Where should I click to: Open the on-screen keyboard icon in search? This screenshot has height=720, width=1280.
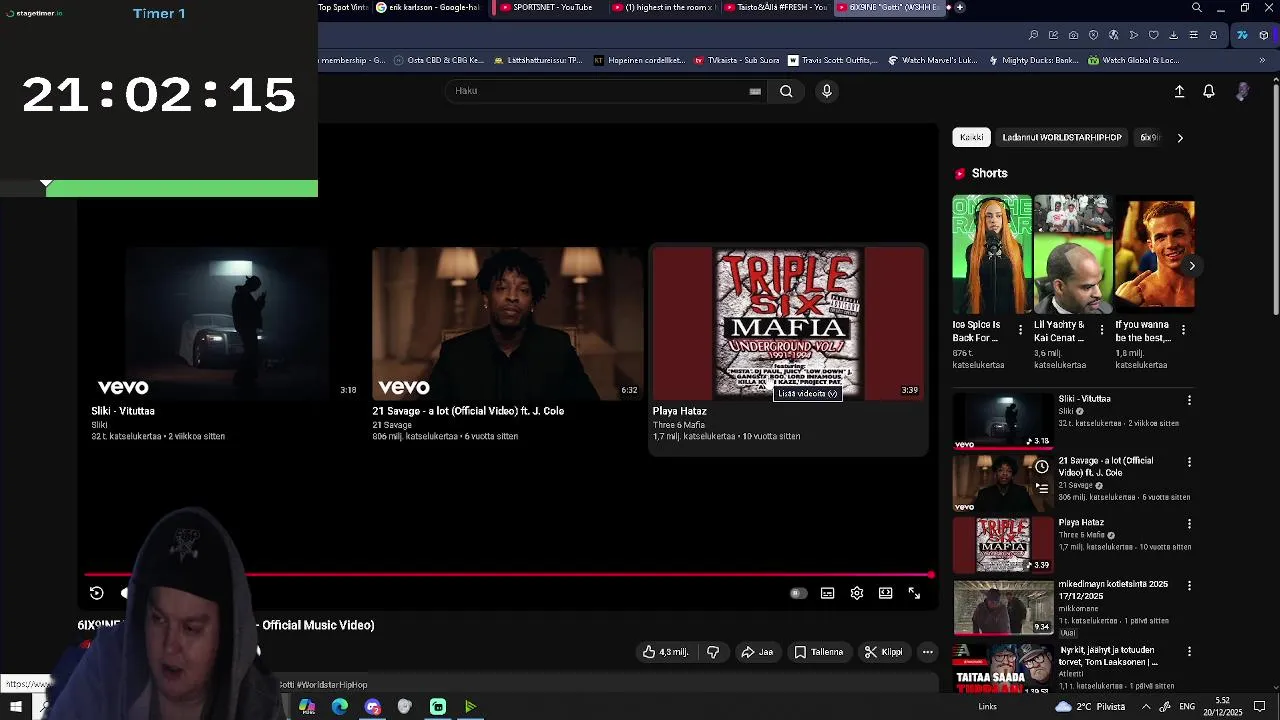point(755,91)
